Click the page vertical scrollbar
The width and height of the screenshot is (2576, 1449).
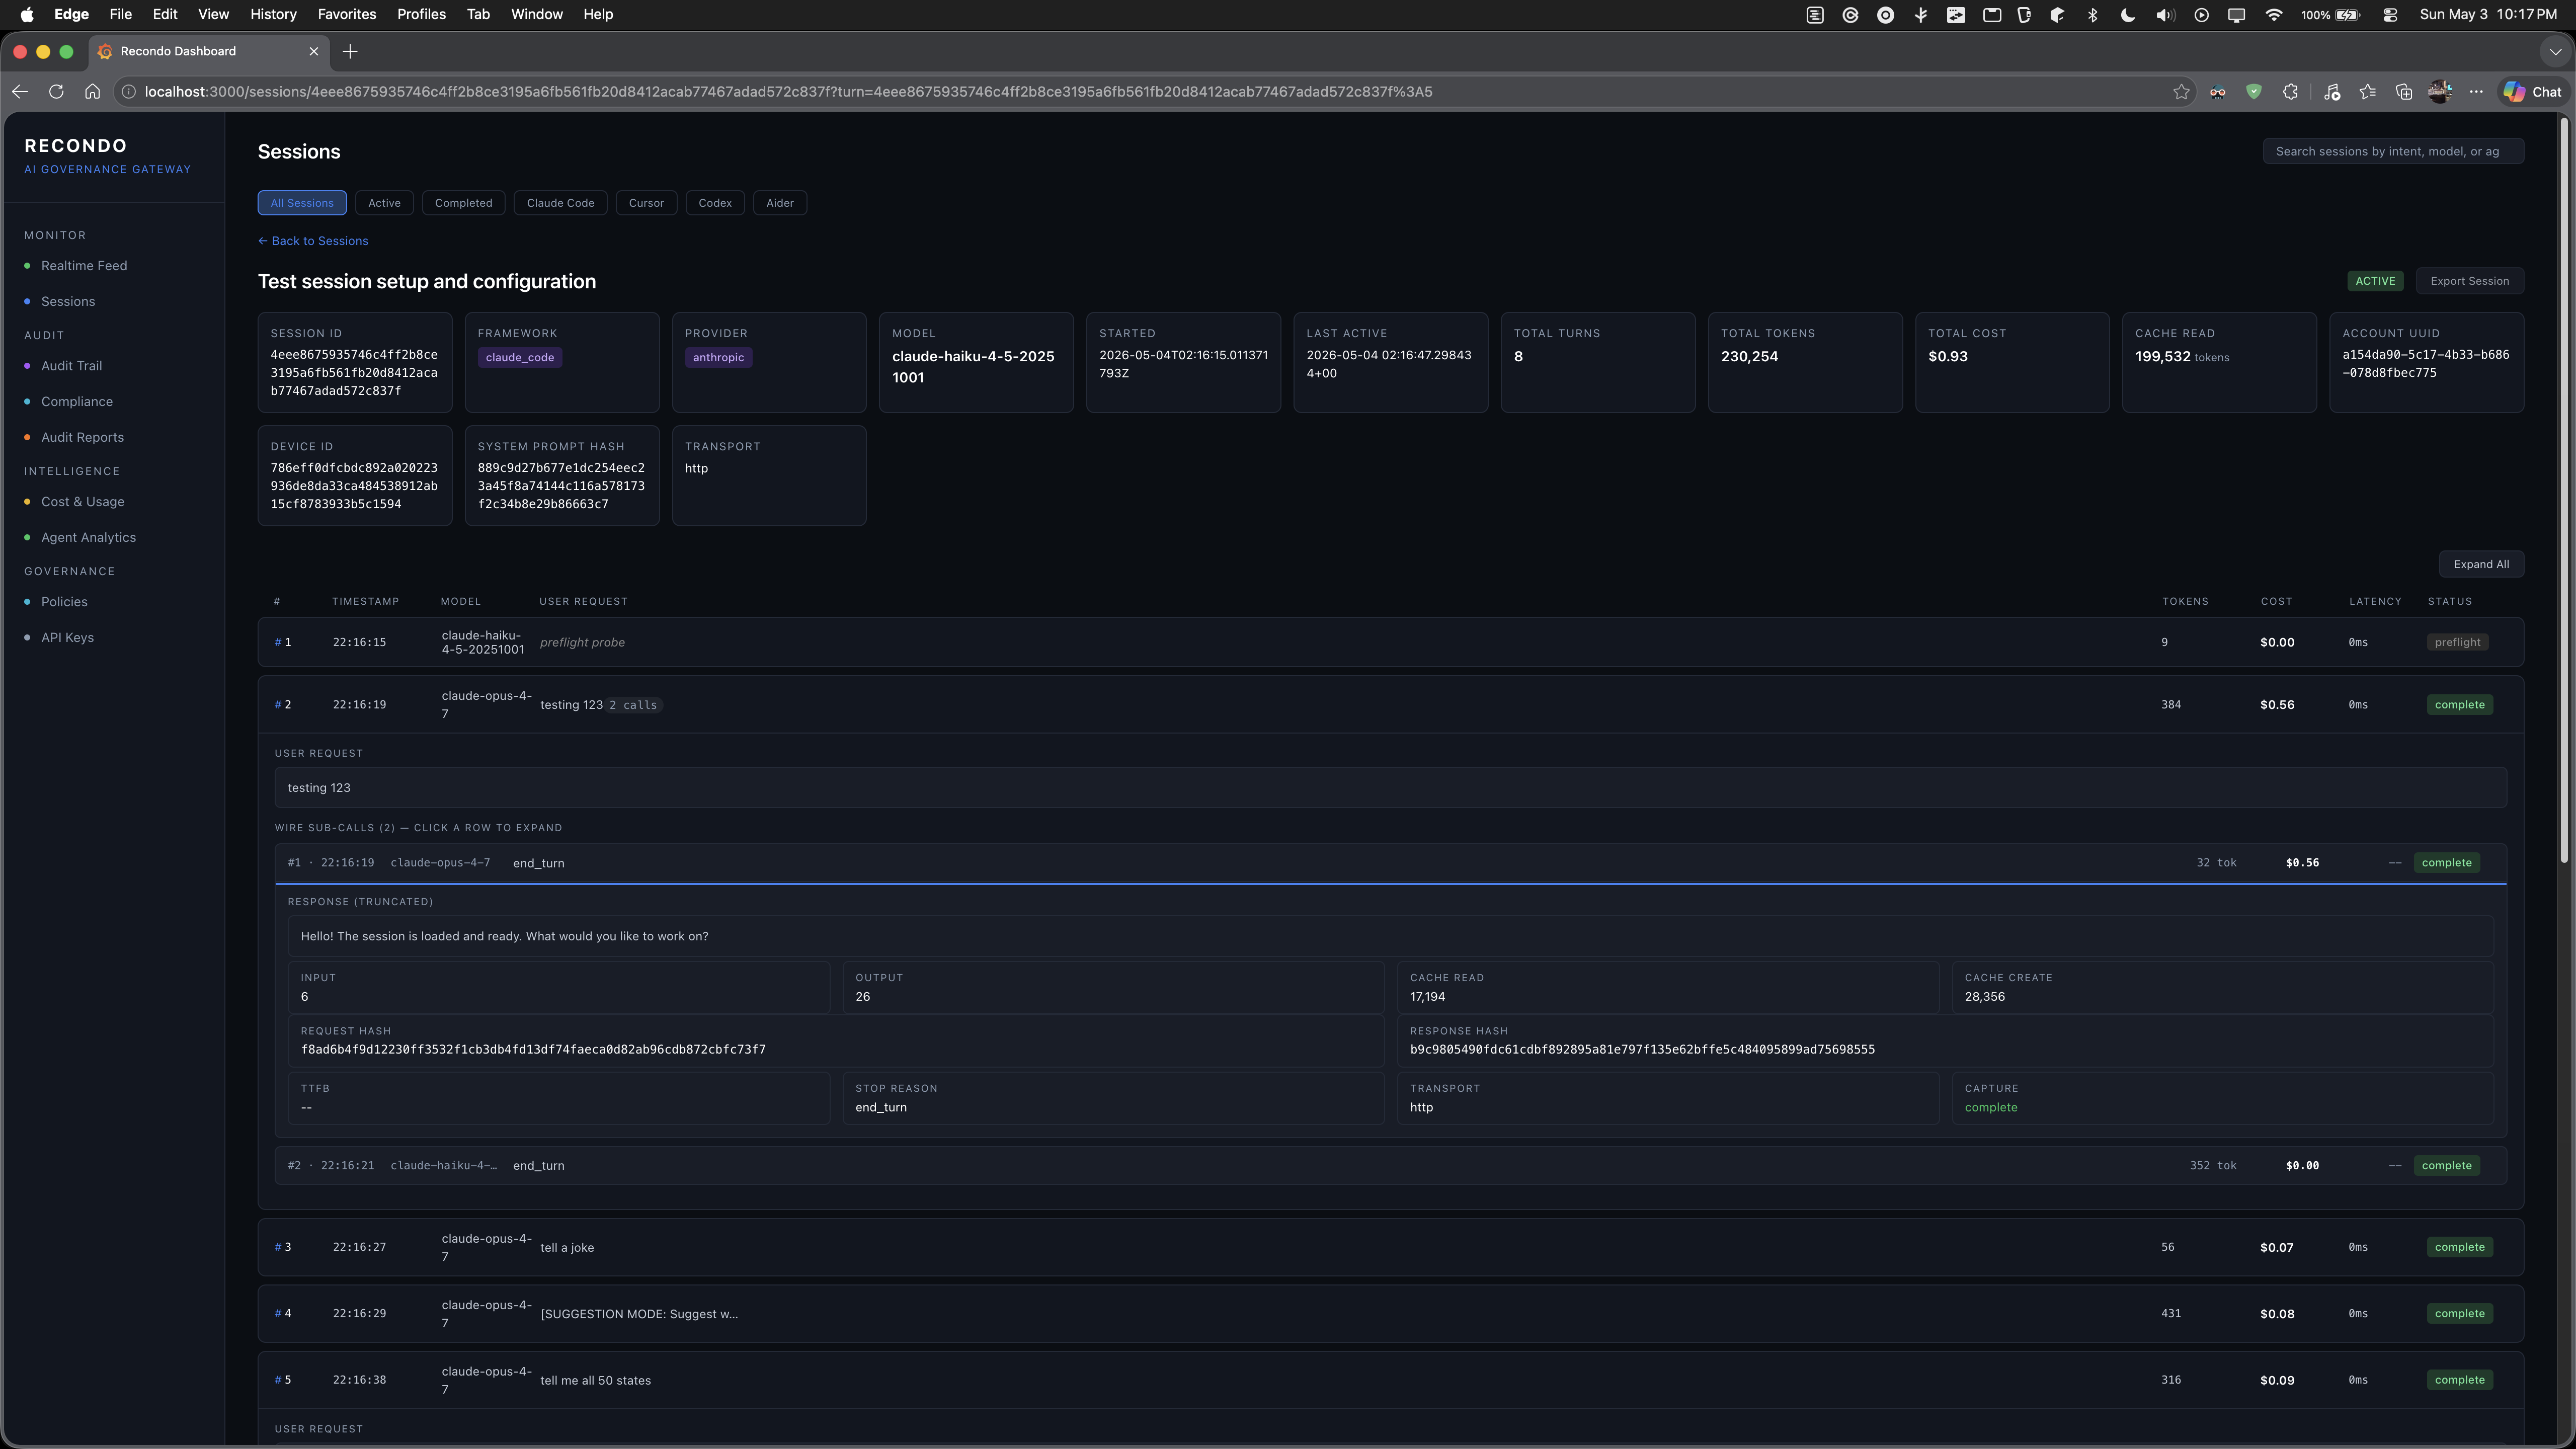tap(2564, 490)
